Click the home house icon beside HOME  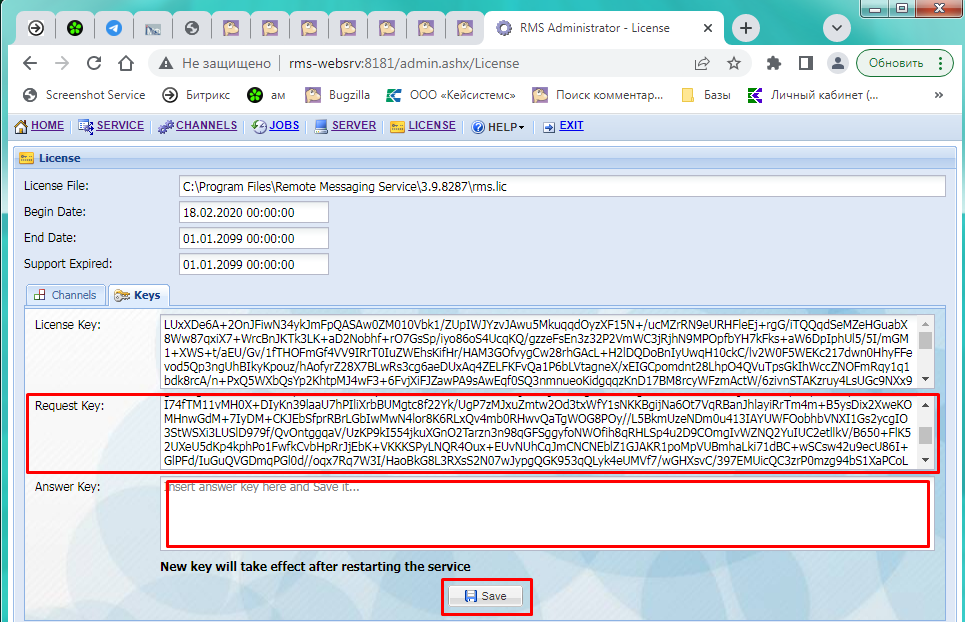(21, 127)
